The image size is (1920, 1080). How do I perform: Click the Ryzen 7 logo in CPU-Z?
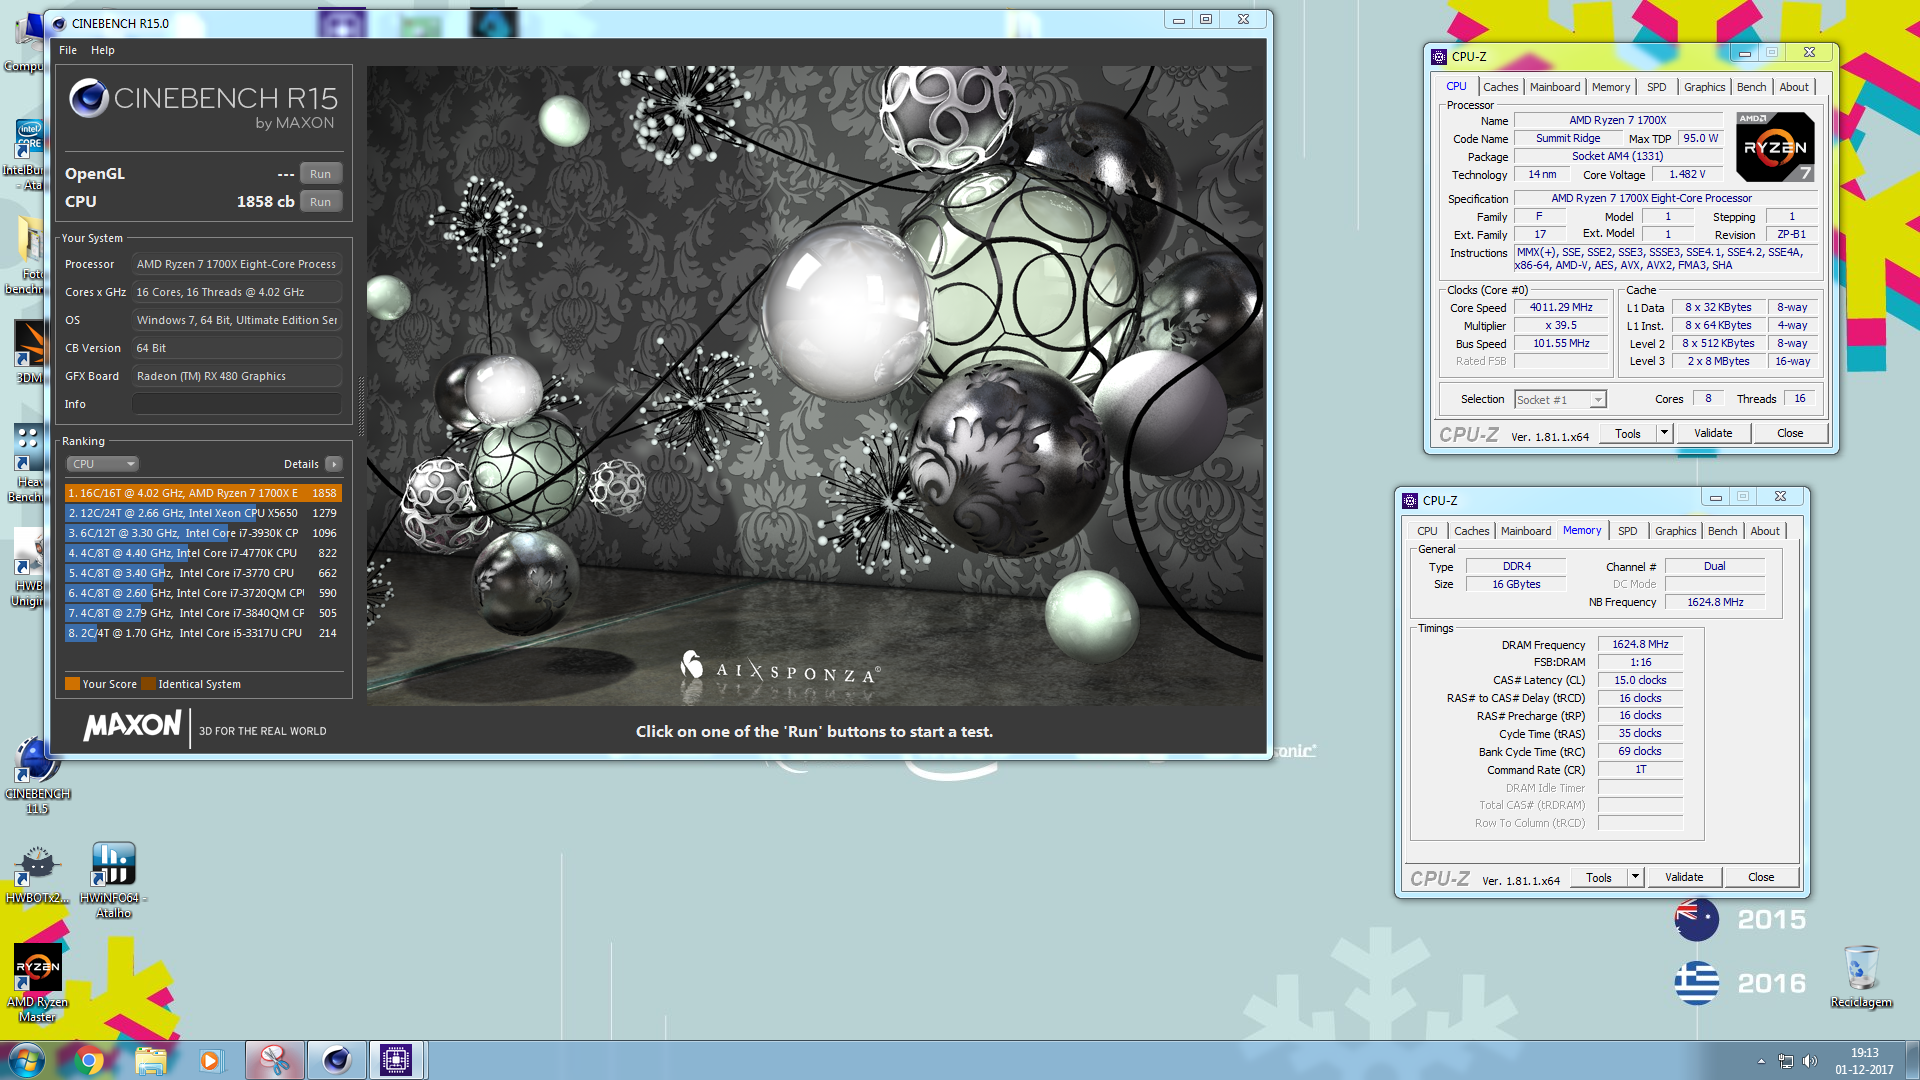click(x=1775, y=147)
